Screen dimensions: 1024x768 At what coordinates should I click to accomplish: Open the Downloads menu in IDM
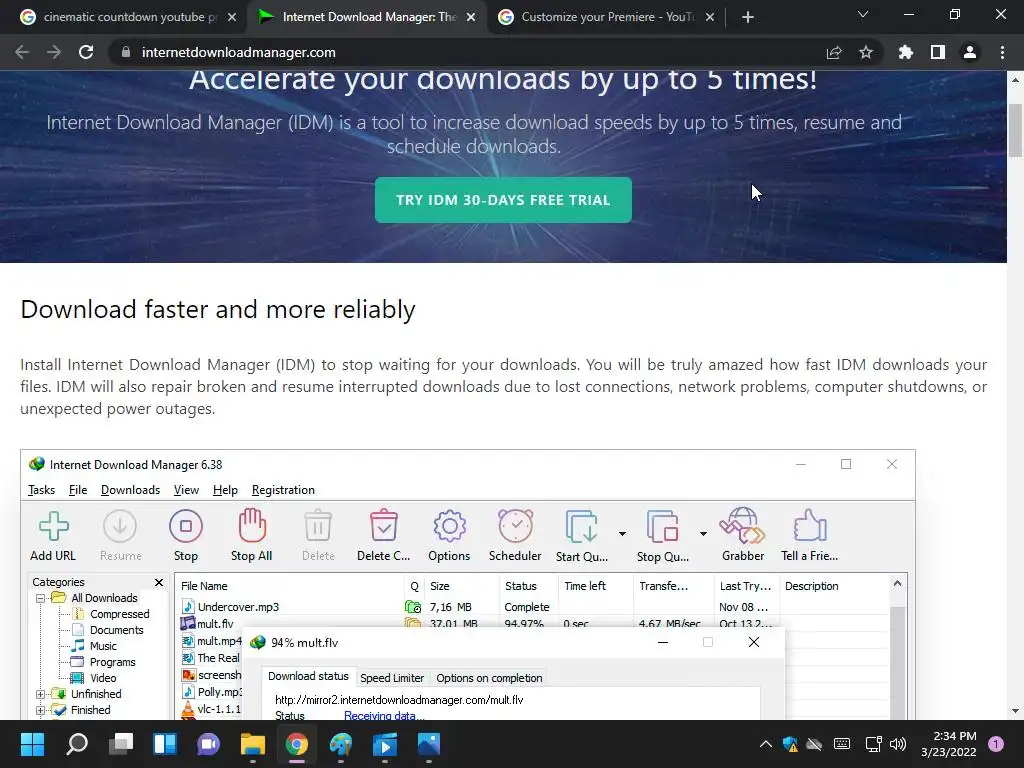(131, 490)
